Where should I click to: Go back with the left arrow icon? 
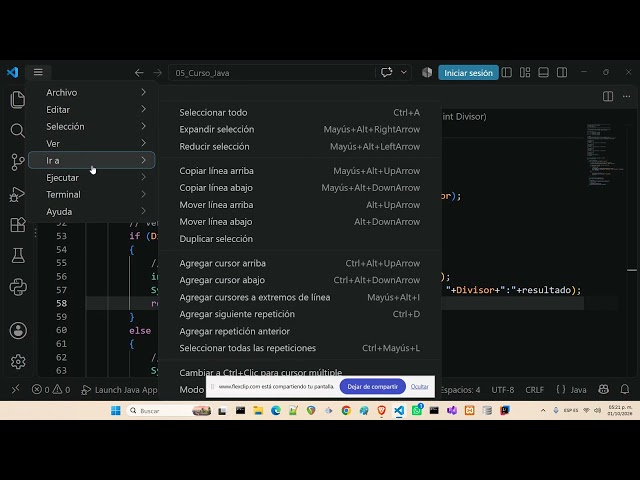(x=139, y=73)
